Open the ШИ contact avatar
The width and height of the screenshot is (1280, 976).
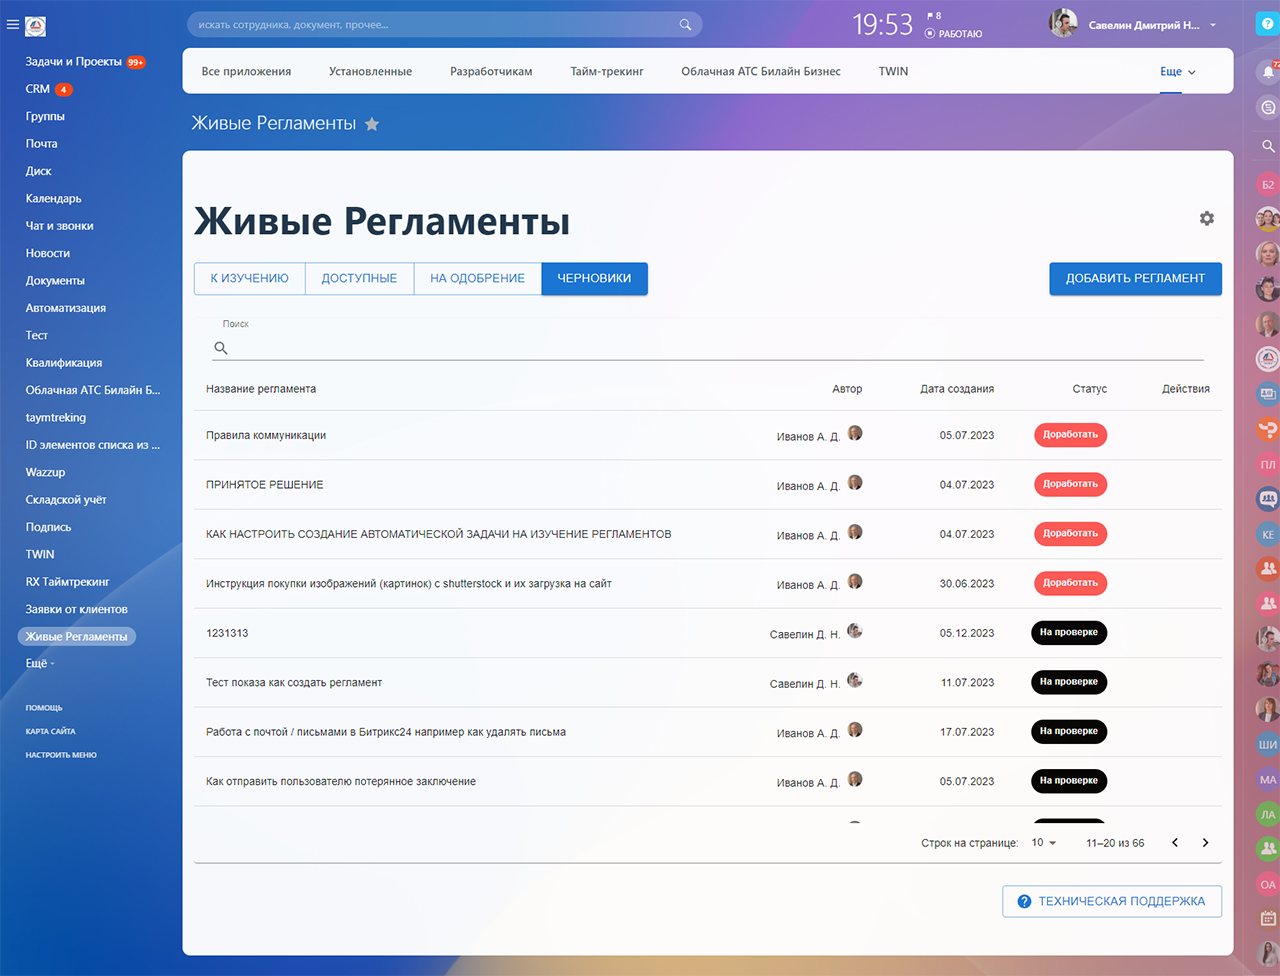[x=1268, y=744]
